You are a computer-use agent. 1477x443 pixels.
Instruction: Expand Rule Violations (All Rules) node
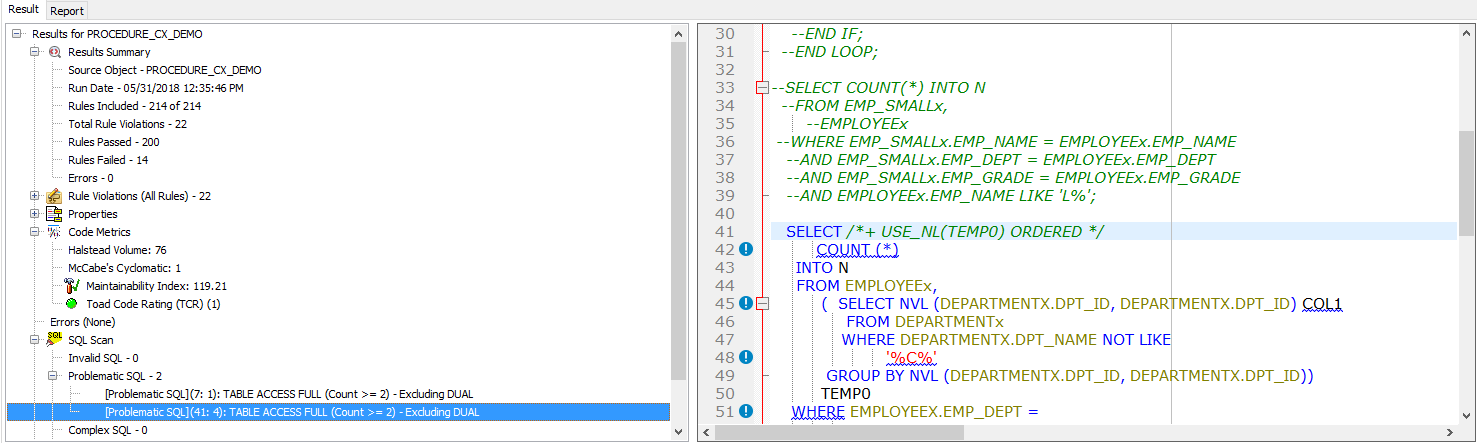tap(35, 196)
